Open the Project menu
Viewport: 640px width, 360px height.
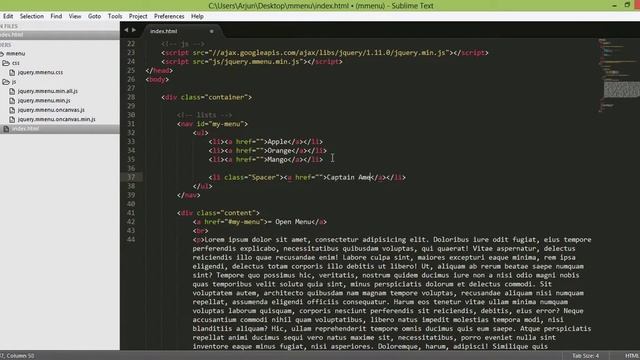point(138,16)
